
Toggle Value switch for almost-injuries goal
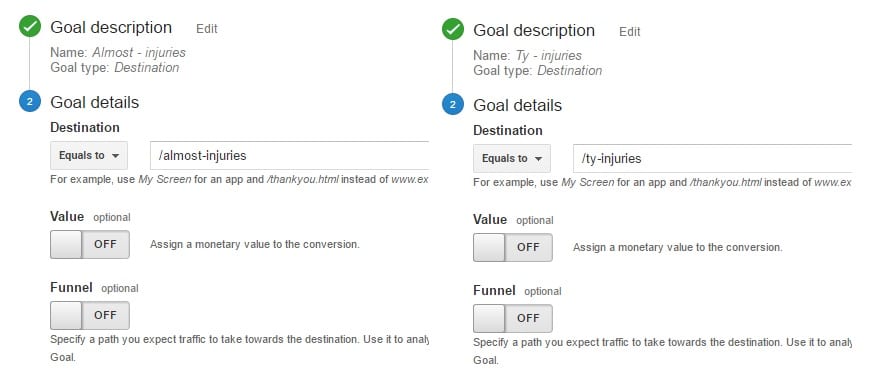click(89, 244)
